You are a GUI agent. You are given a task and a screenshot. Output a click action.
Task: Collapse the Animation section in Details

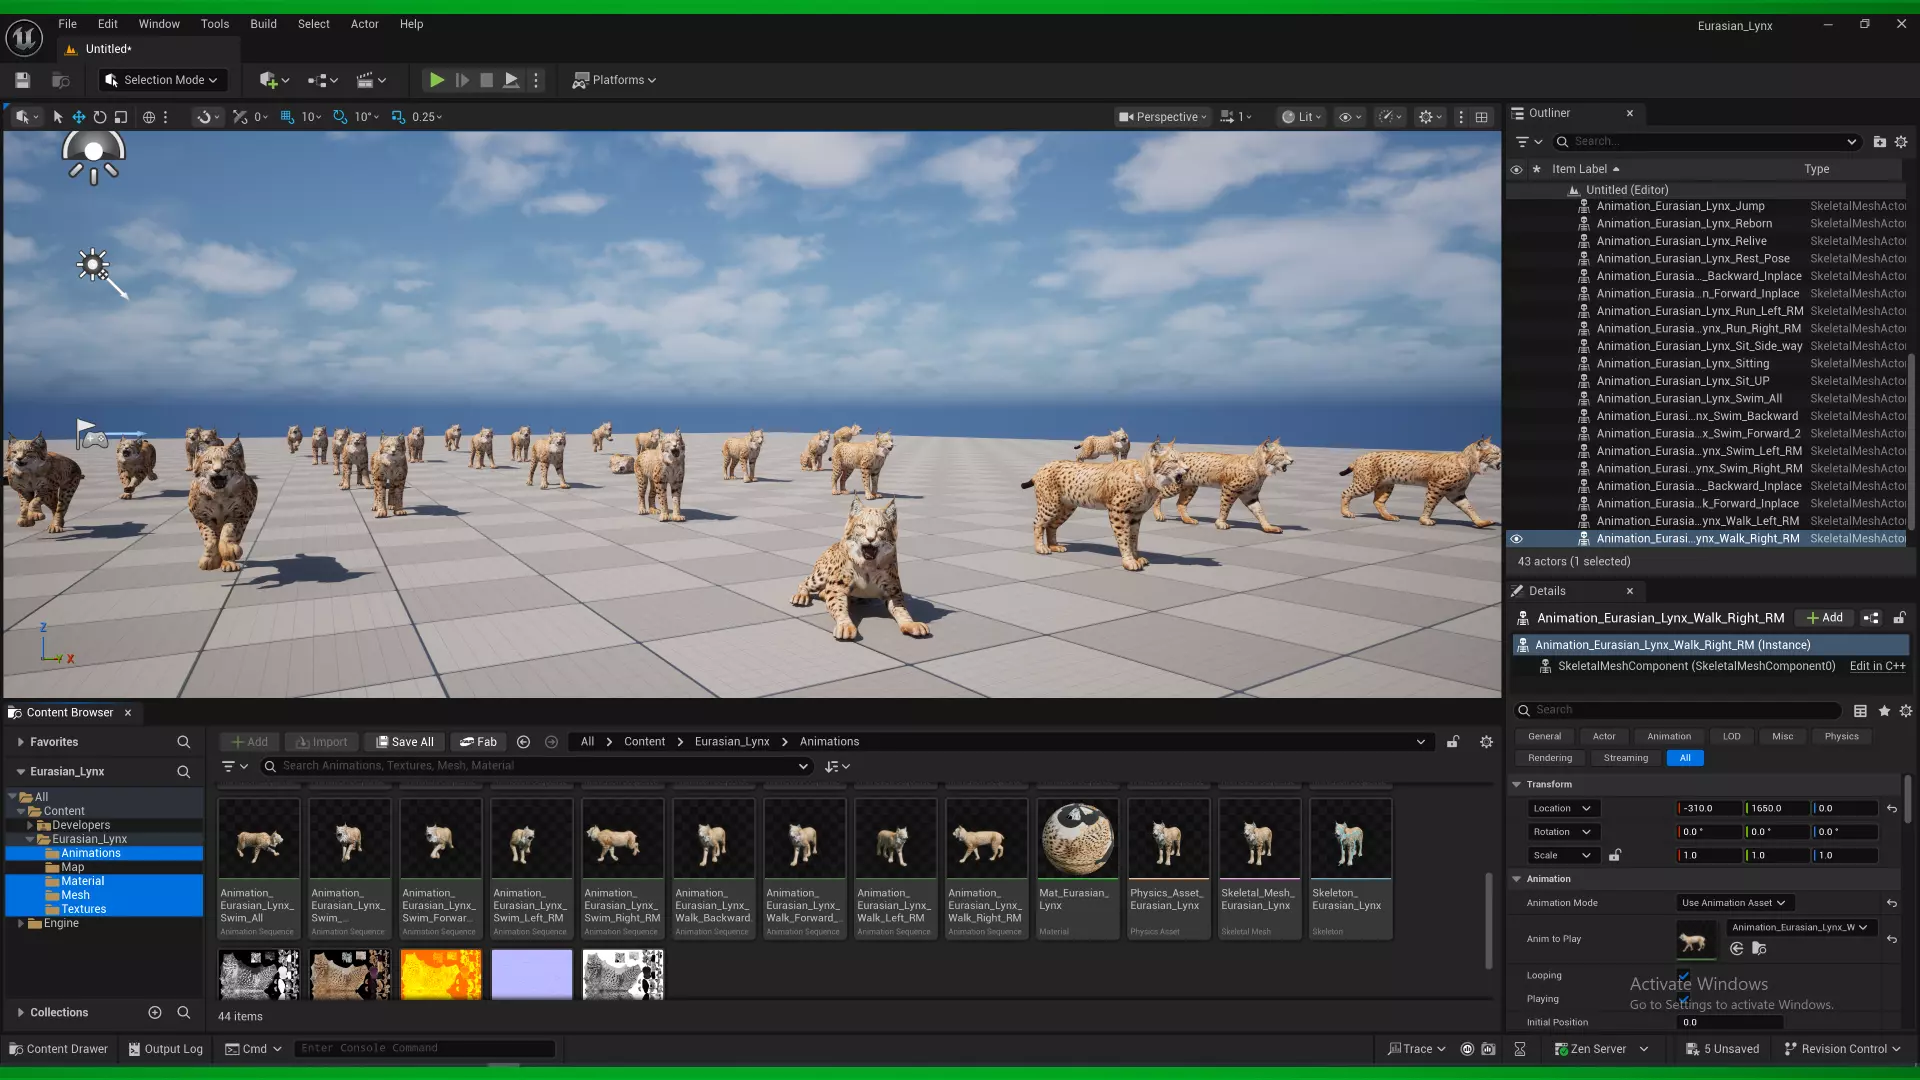pyautogui.click(x=1516, y=879)
